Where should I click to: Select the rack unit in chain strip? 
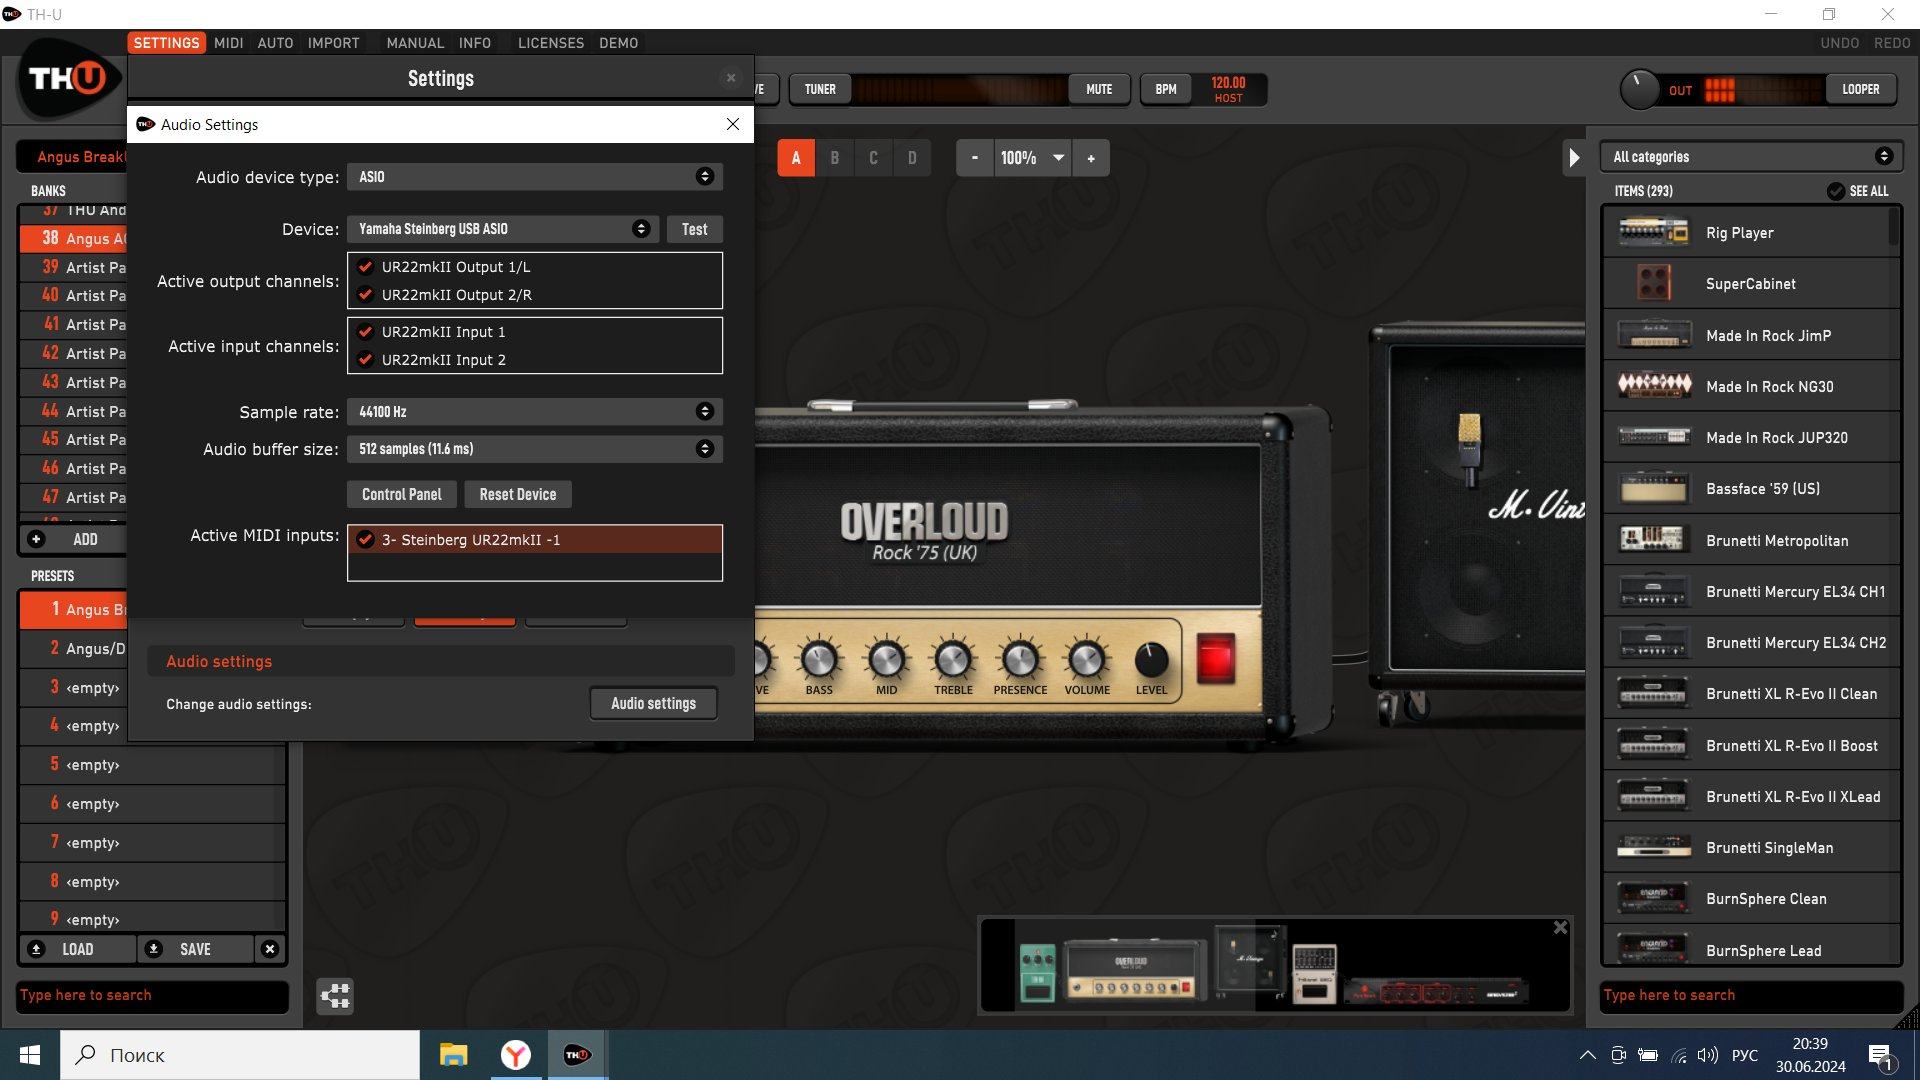pyautogui.click(x=1435, y=992)
